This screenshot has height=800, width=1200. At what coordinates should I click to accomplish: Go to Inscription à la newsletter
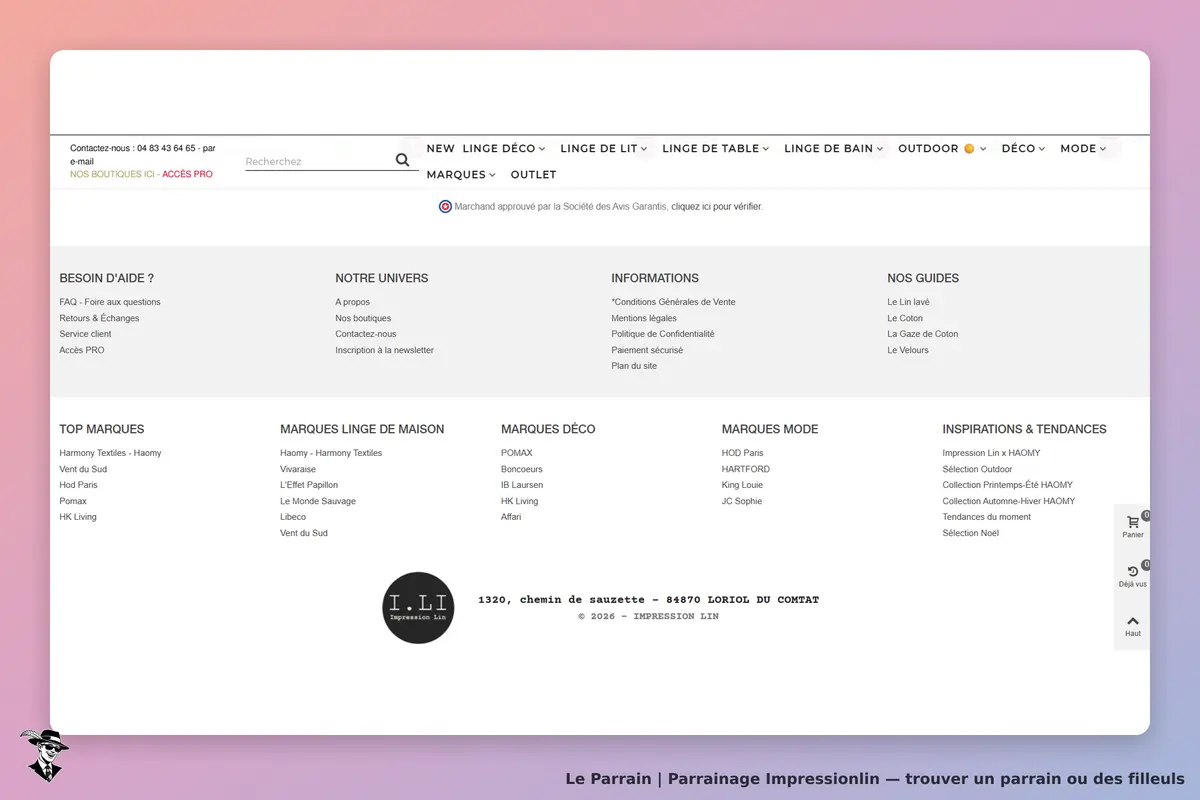click(x=385, y=350)
